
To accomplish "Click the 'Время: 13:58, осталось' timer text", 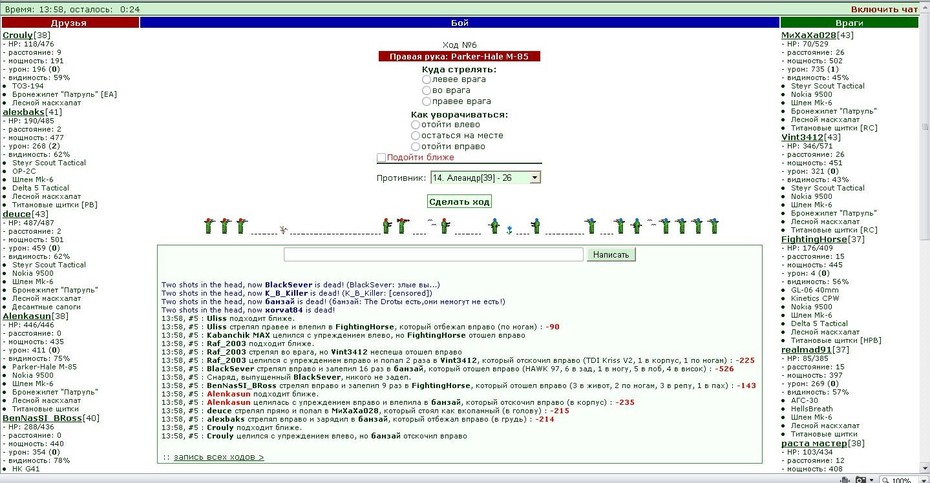I will [72, 9].
